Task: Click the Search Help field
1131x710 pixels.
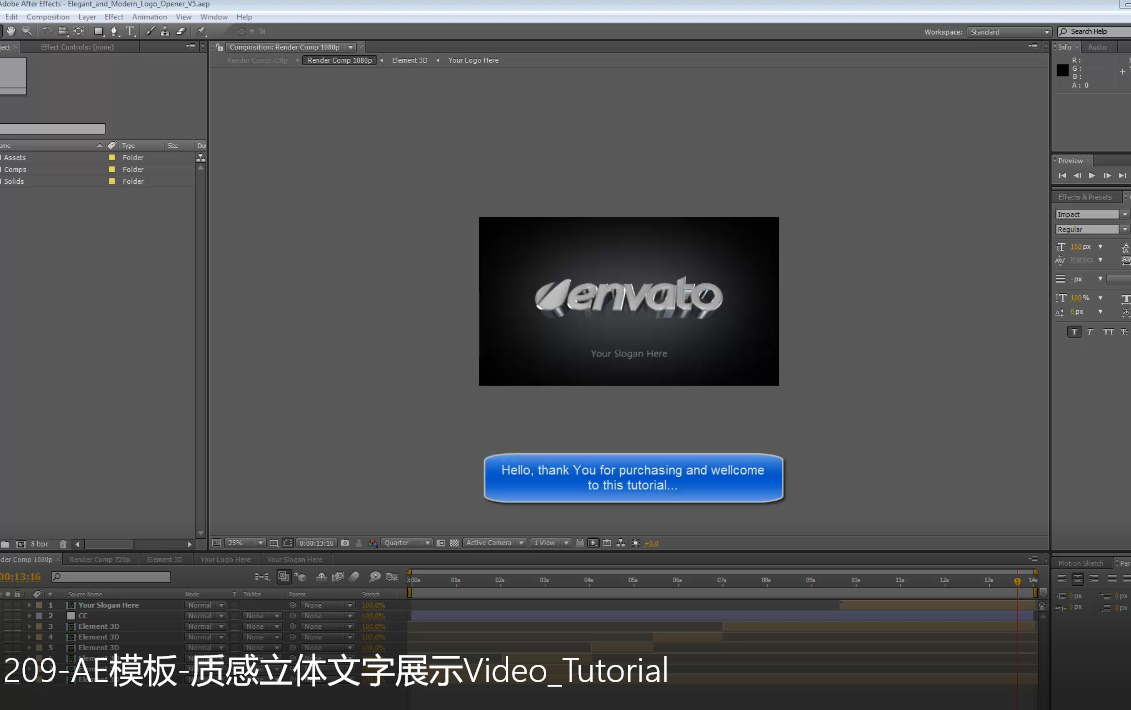Action: (1094, 32)
